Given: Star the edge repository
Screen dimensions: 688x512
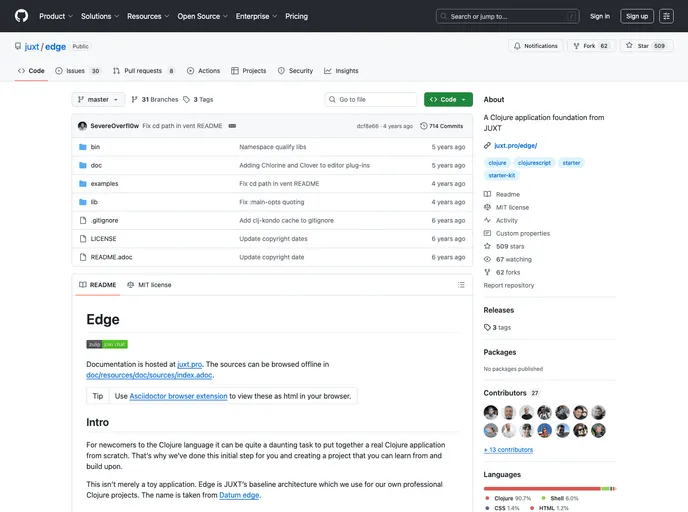Looking at the screenshot, I should (x=647, y=46).
